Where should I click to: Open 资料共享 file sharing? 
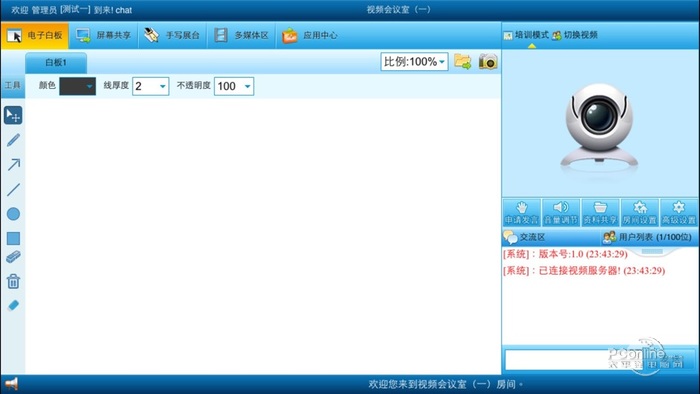point(600,213)
